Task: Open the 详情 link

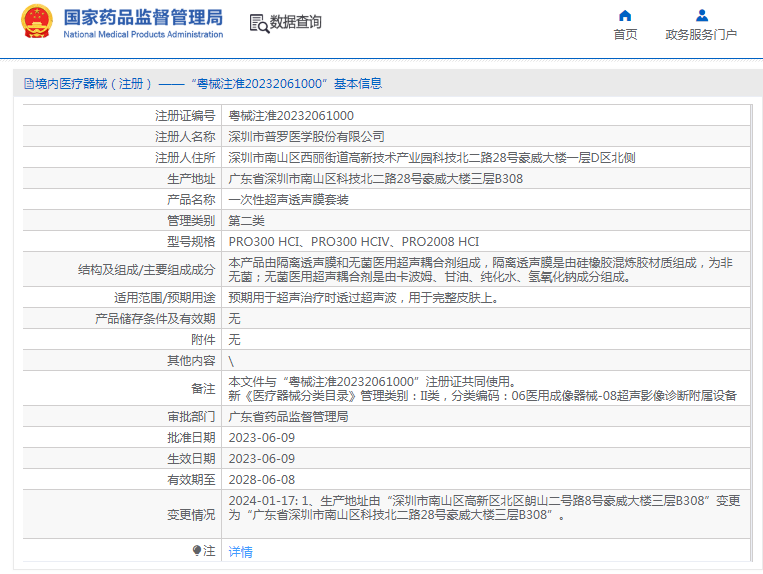Action: click(240, 552)
